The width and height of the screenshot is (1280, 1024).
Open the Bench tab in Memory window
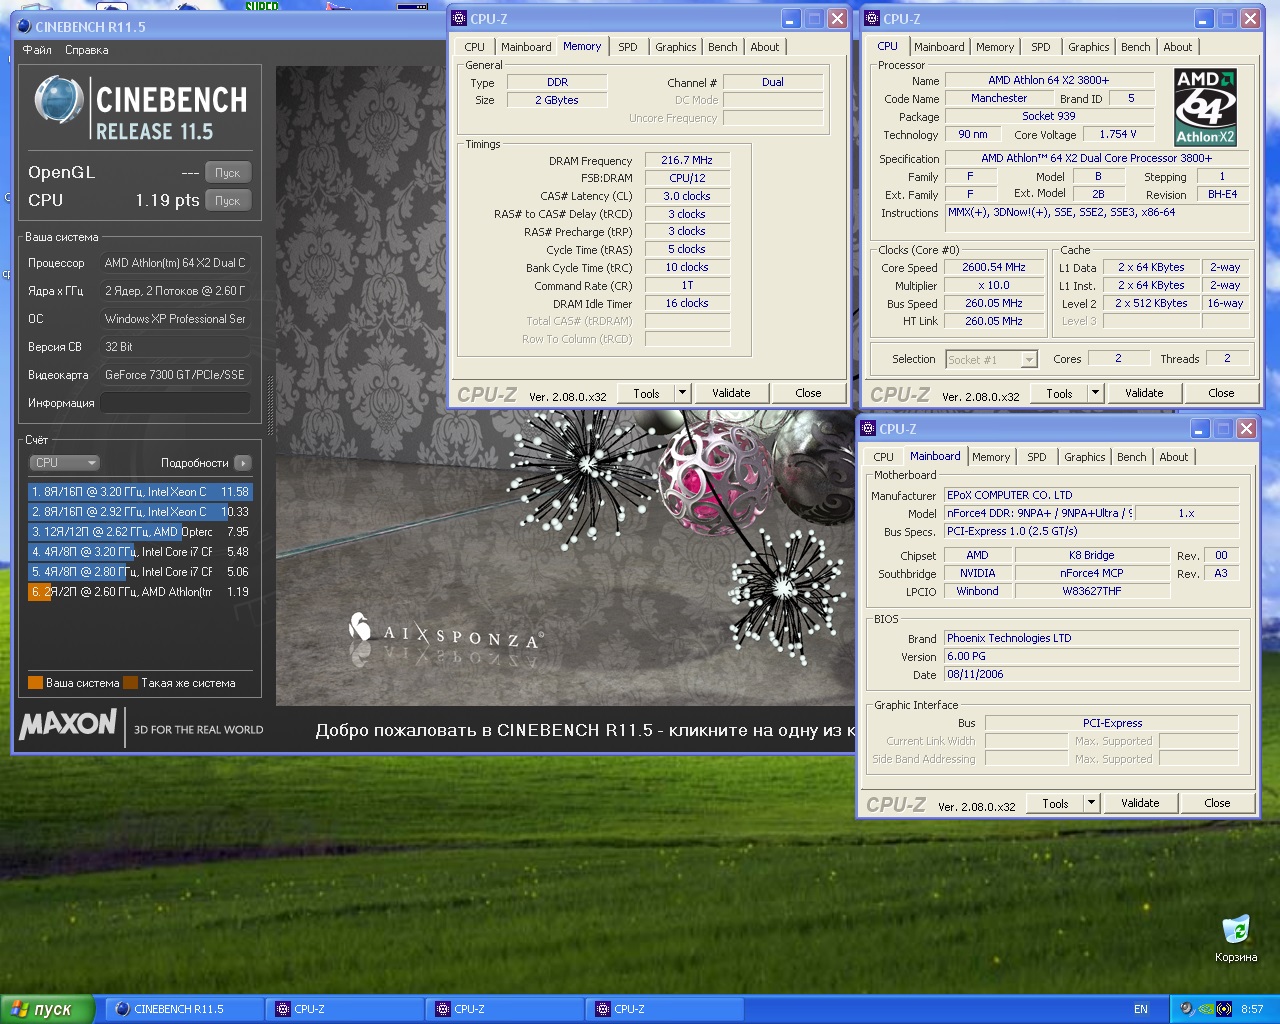[x=722, y=47]
